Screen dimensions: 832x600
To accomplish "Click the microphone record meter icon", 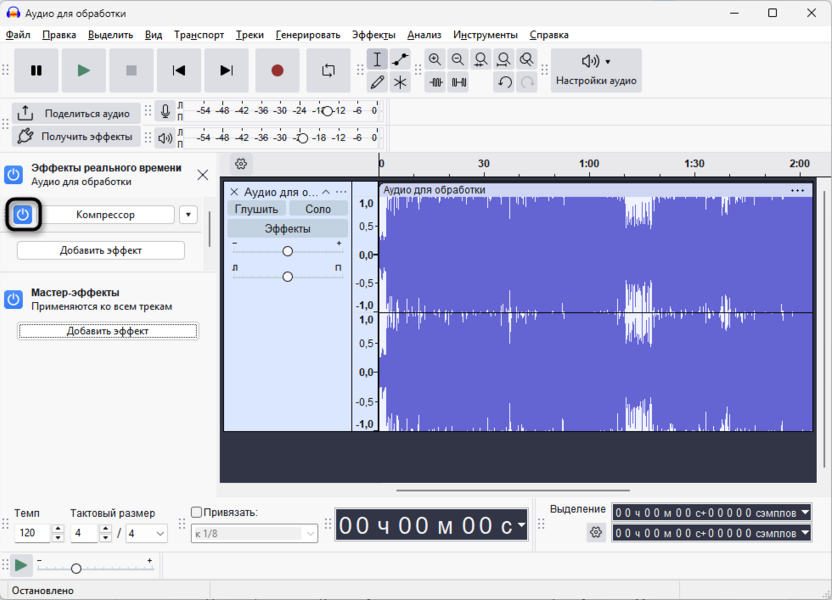I will pos(165,111).
